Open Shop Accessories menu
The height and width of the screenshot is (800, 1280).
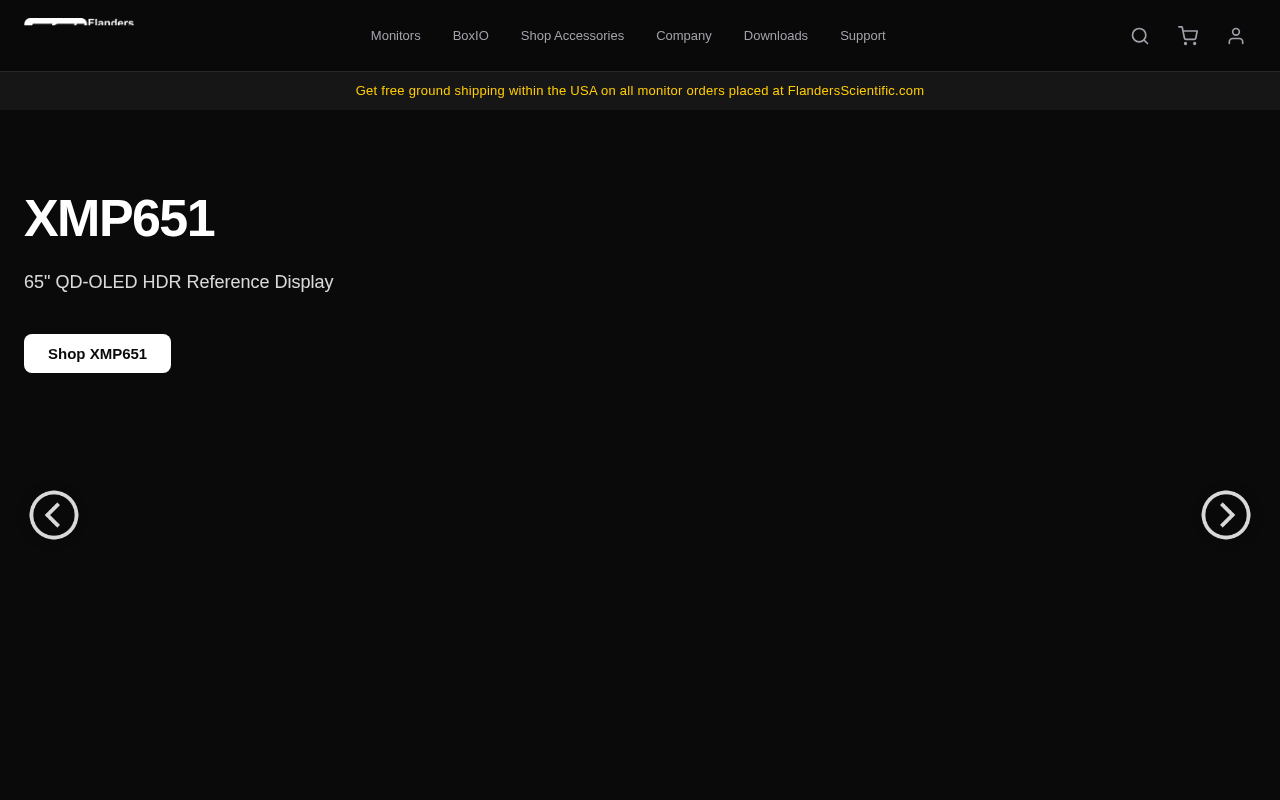[572, 36]
